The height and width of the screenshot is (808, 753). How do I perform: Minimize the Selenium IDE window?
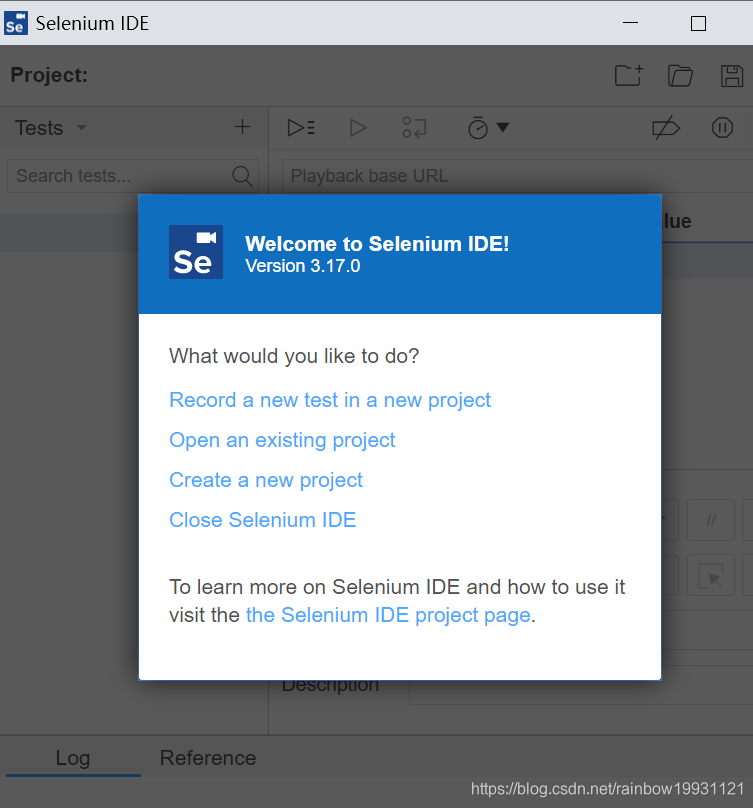click(x=630, y=23)
